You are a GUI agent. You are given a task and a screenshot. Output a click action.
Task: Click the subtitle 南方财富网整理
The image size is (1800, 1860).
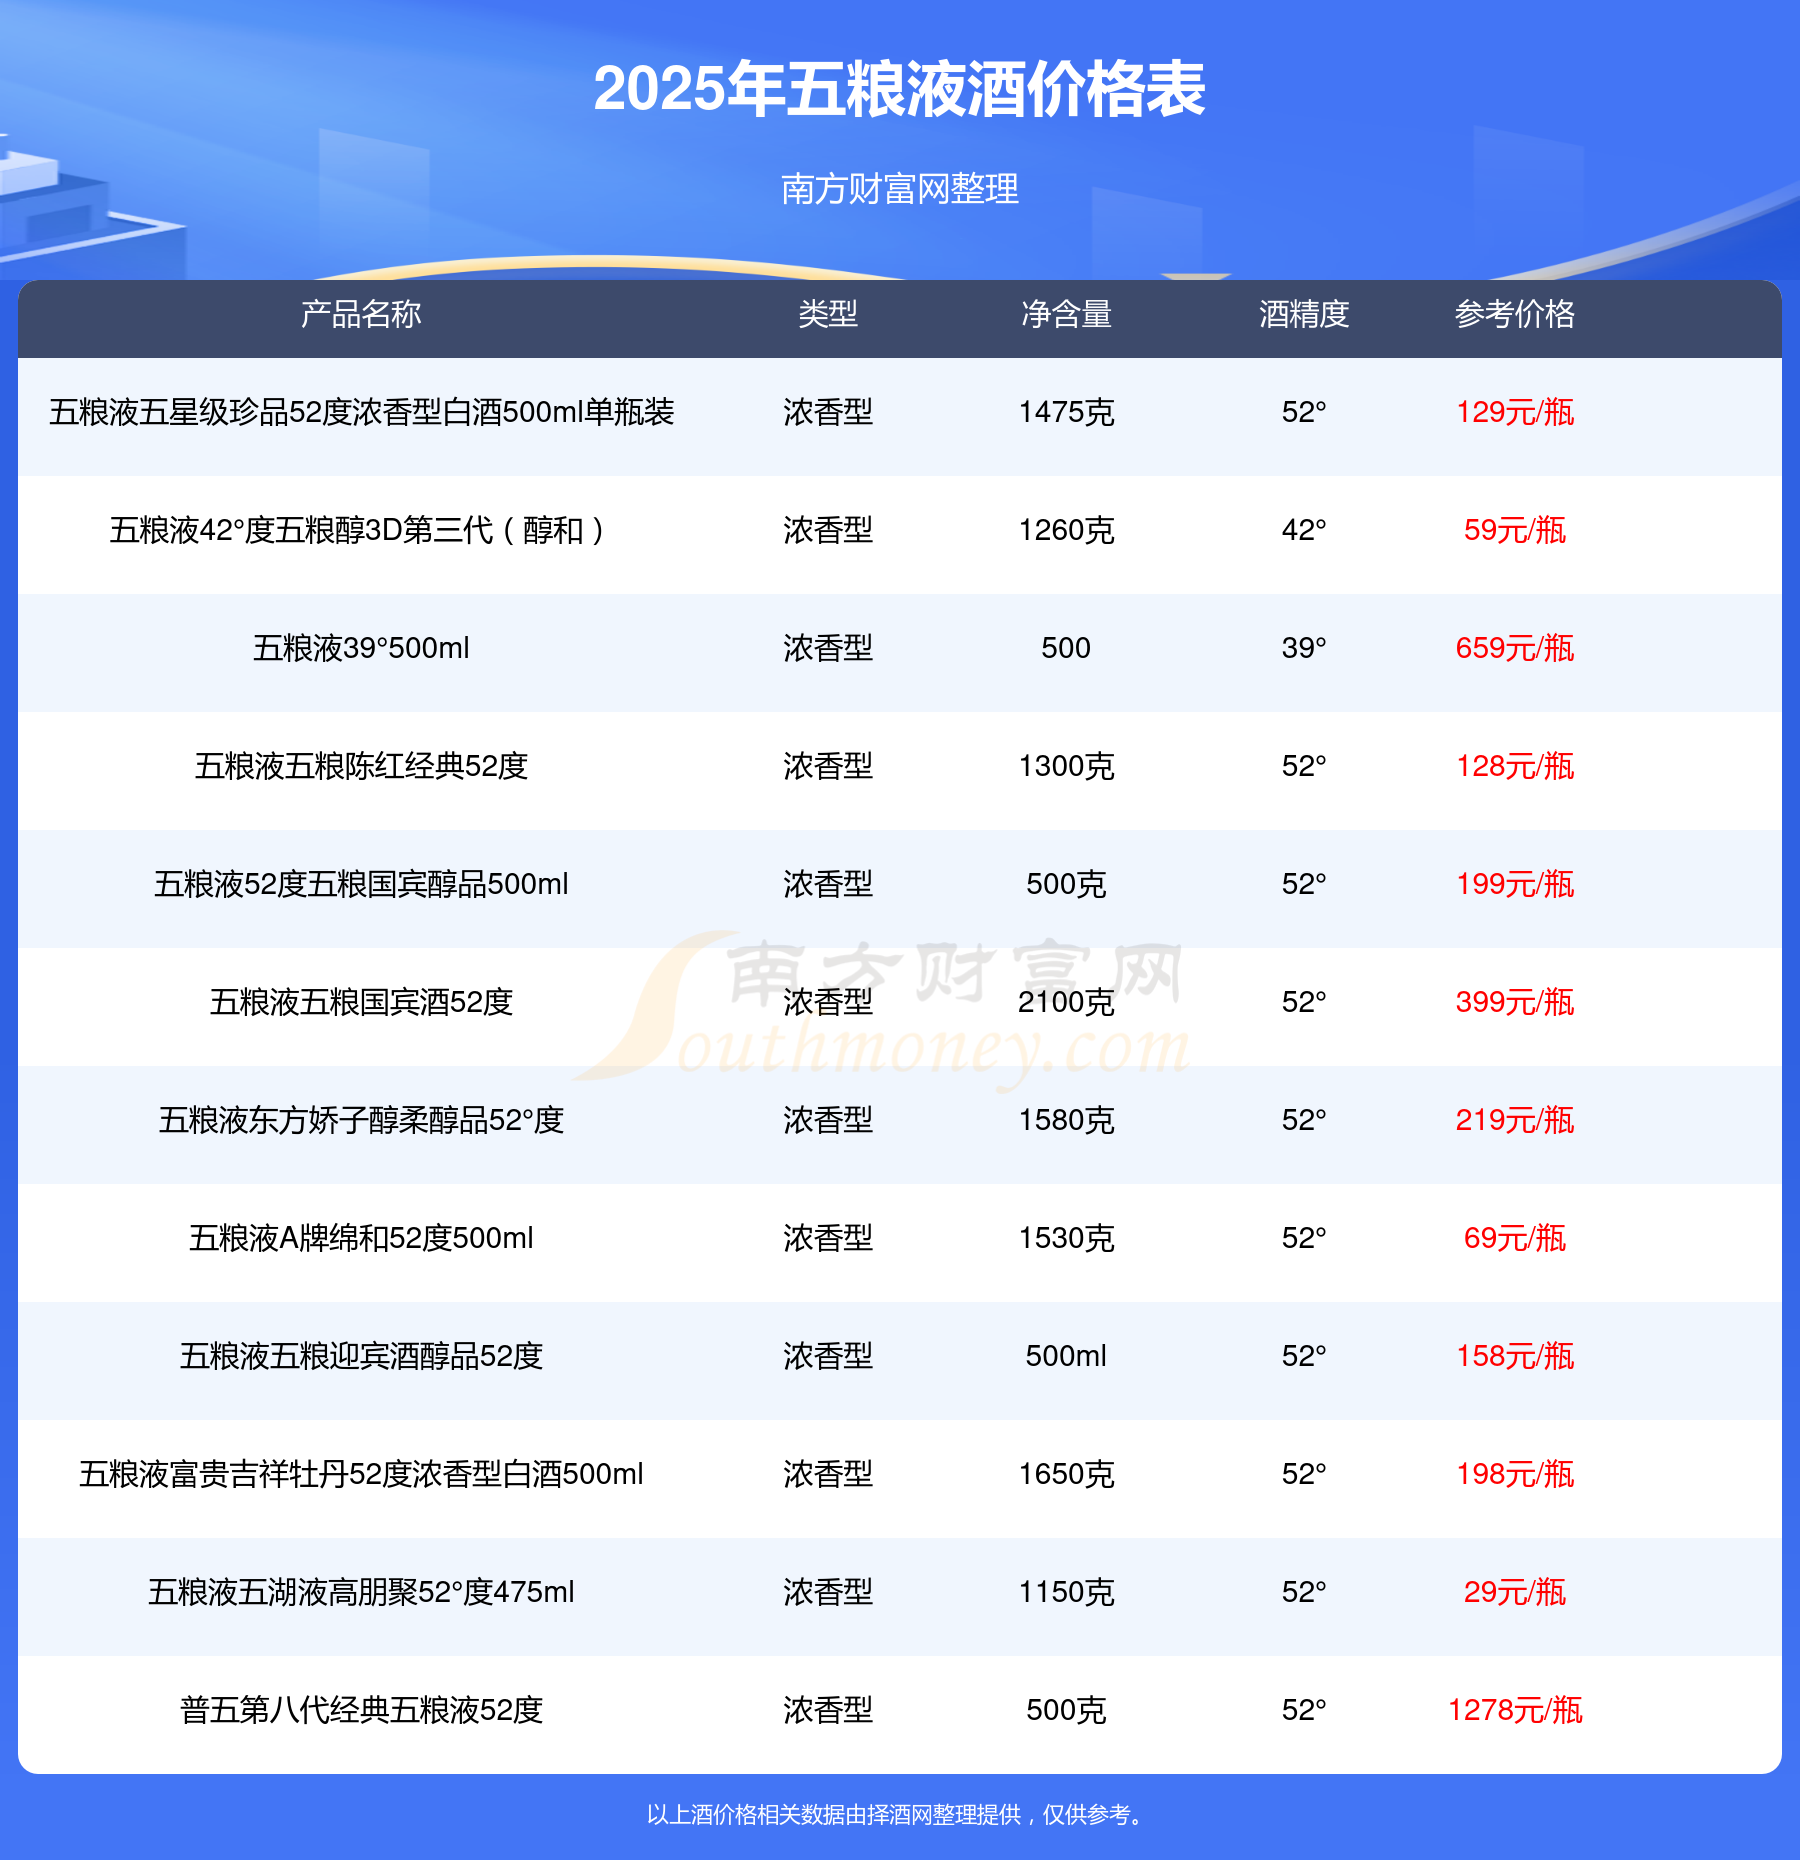pos(899,188)
